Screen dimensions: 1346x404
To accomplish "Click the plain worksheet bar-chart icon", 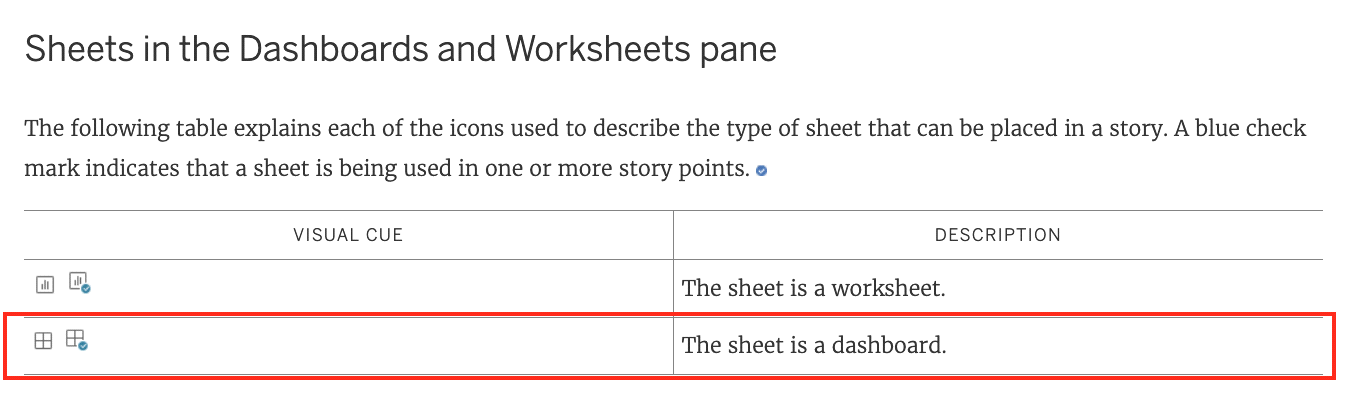I will point(44,285).
